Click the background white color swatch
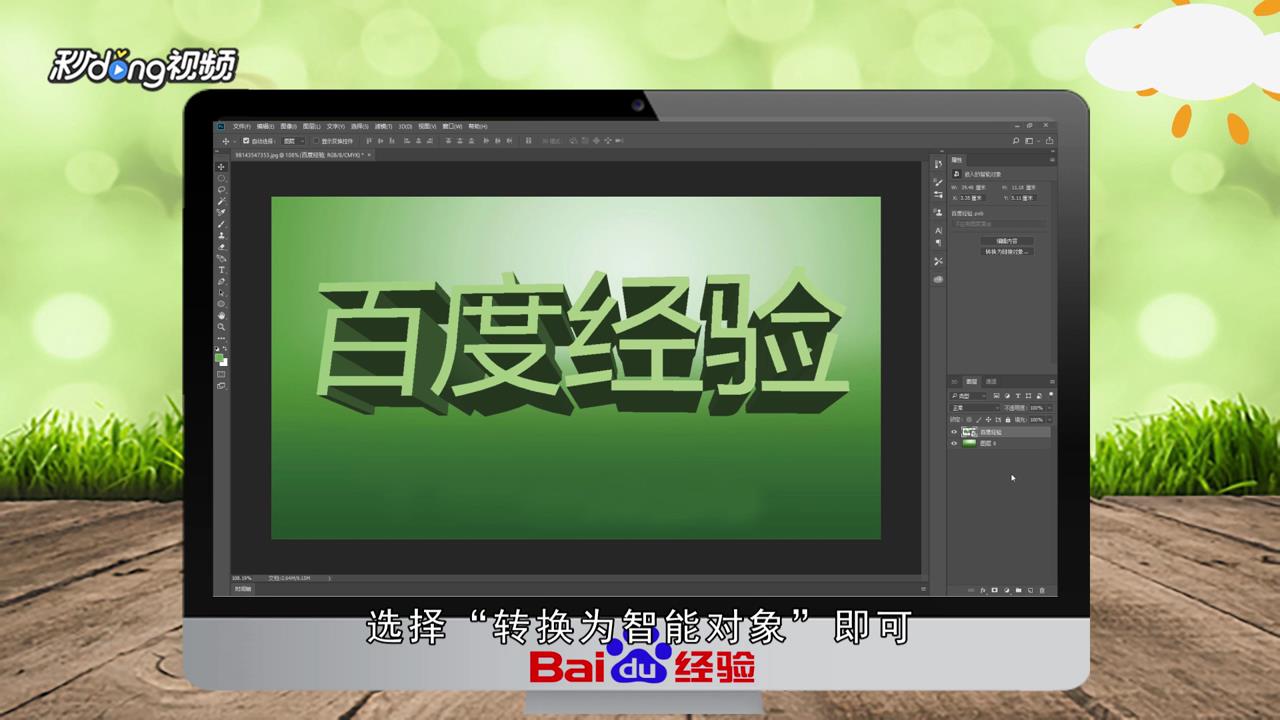The image size is (1280, 720). (x=225, y=363)
